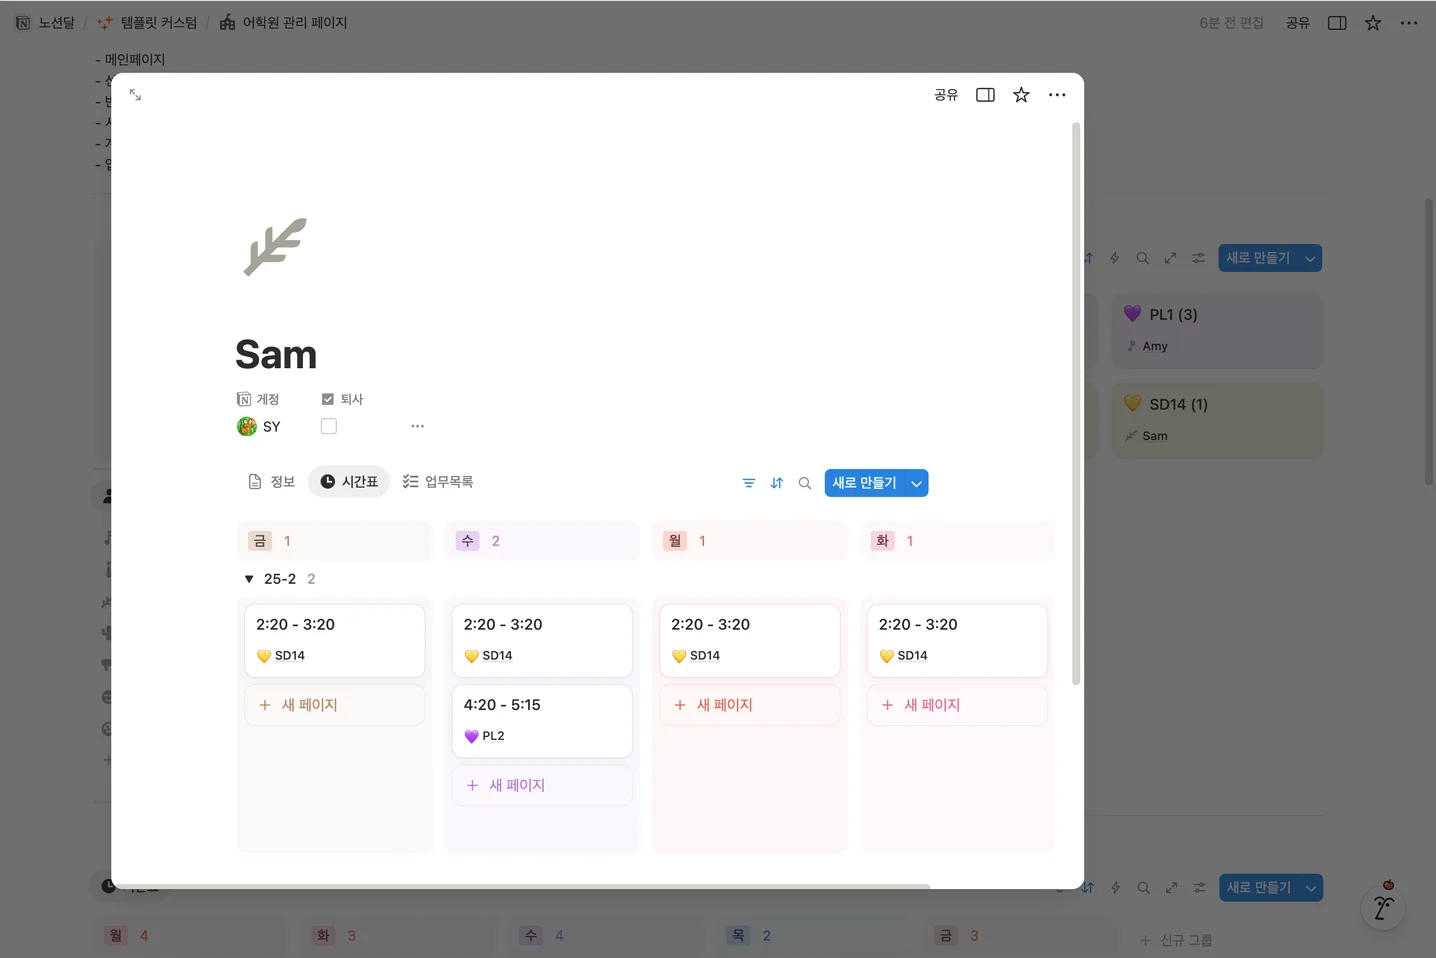Click the modal's vertical scrollbar

coord(1075,400)
